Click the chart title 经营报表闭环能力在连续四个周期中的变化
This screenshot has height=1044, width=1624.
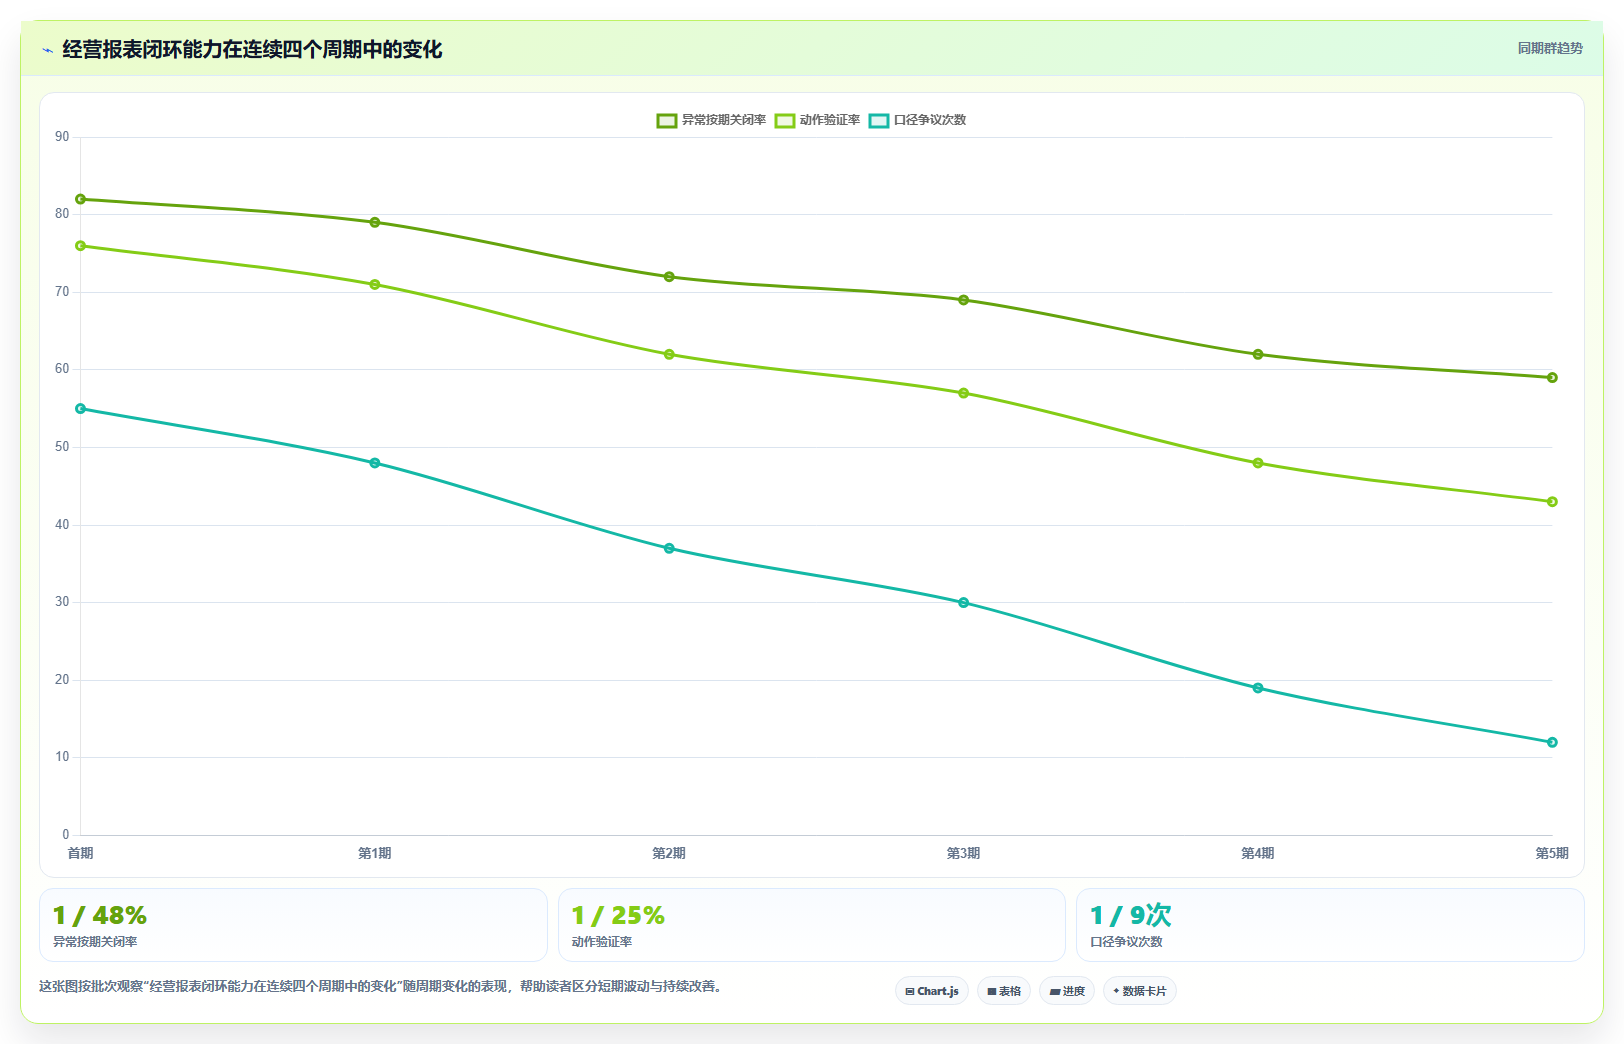[x=252, y=49]
